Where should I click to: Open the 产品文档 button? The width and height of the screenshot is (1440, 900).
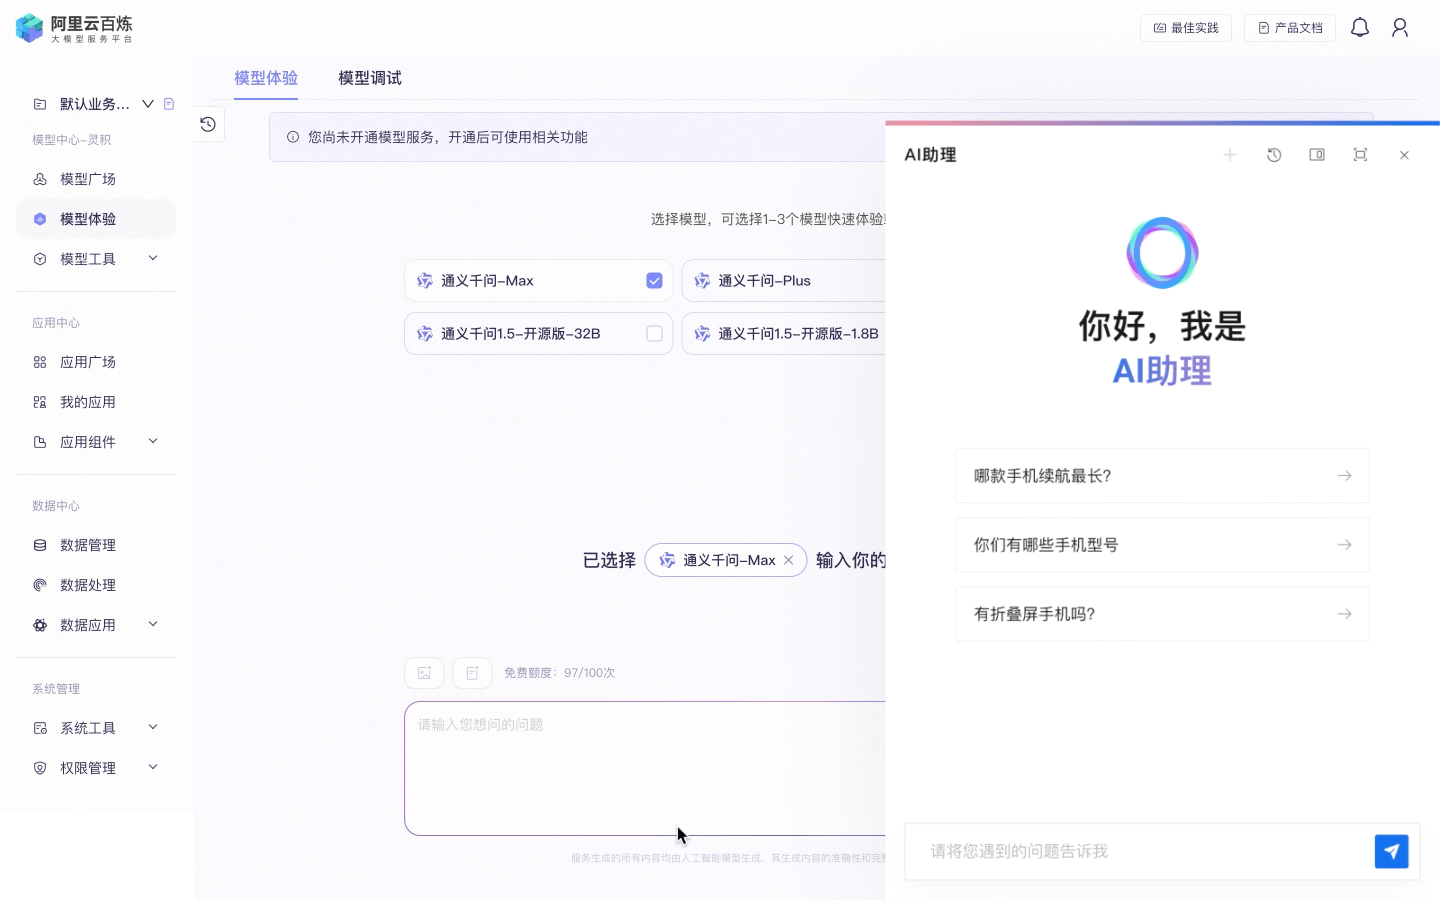click(x=1290, y=28)
